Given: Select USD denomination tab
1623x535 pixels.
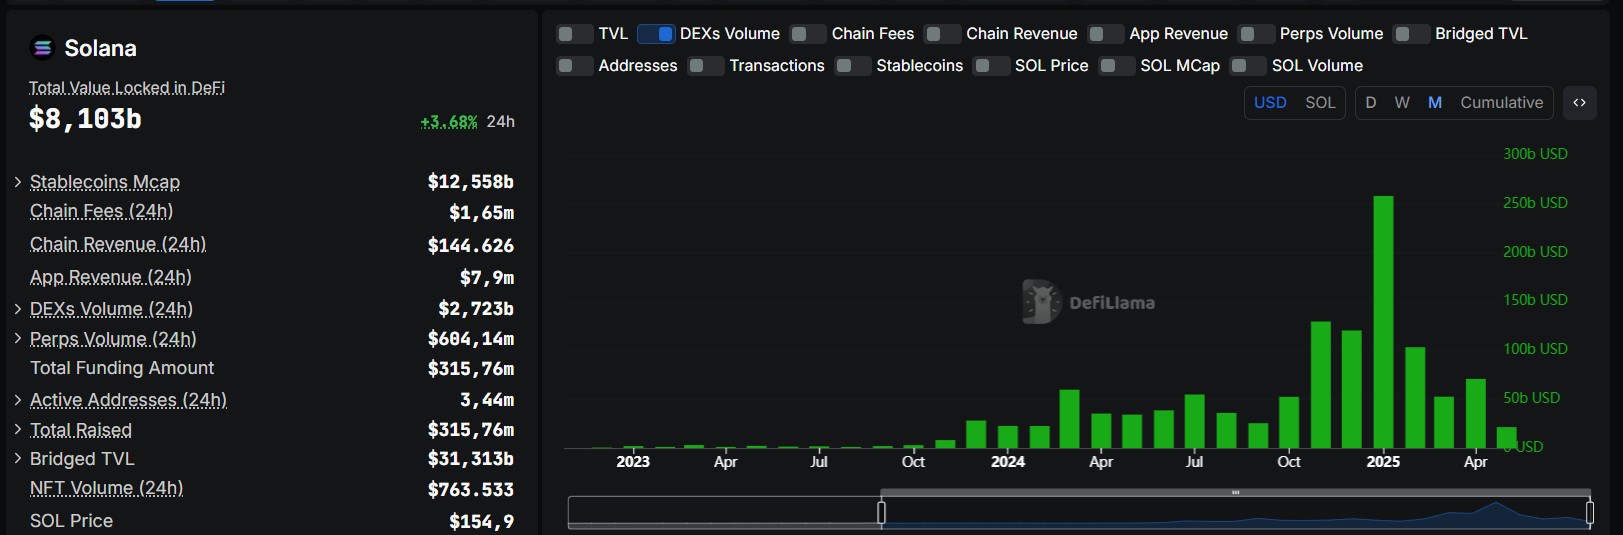Looking at the screenshot, I should point(1270,103).
